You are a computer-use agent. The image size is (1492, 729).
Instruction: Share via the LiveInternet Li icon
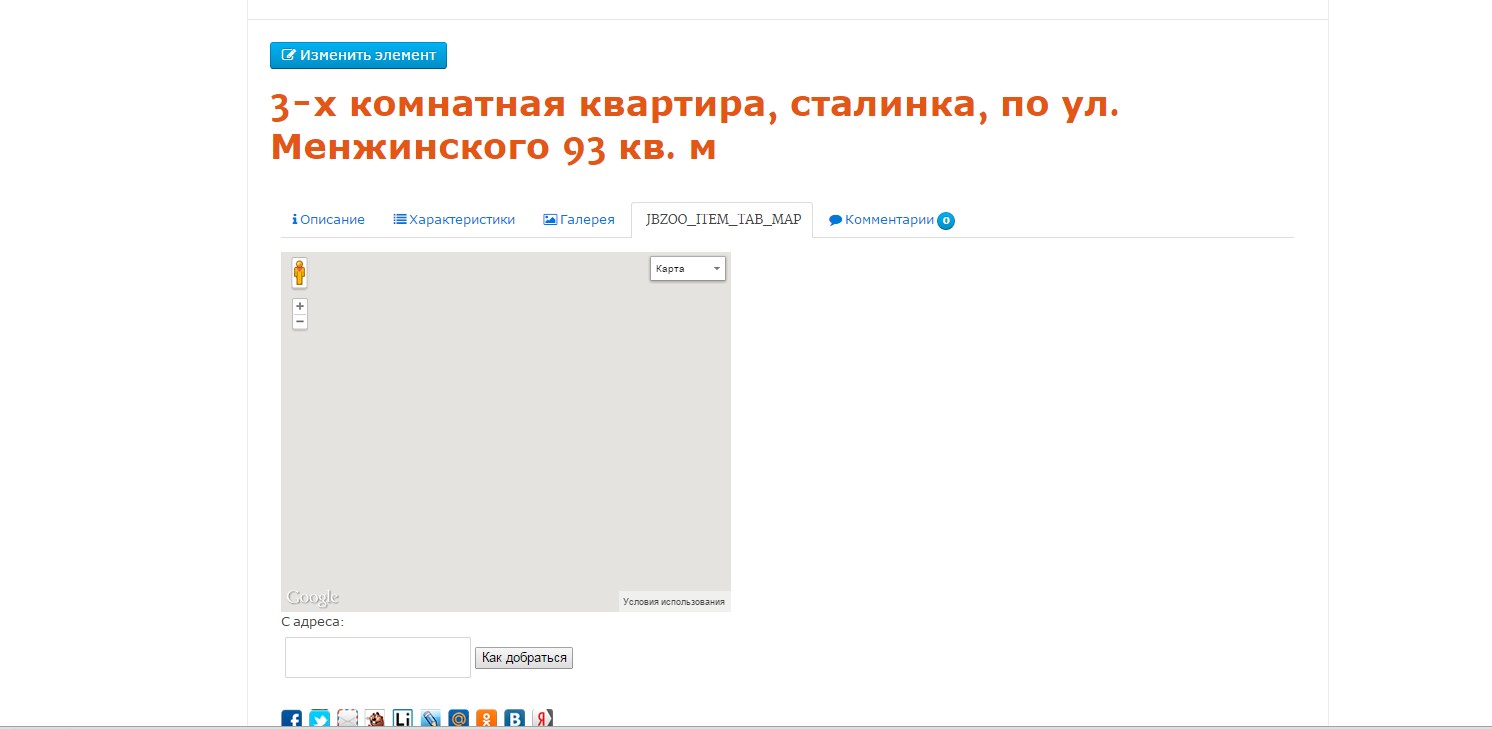click(x=403, y=719)
